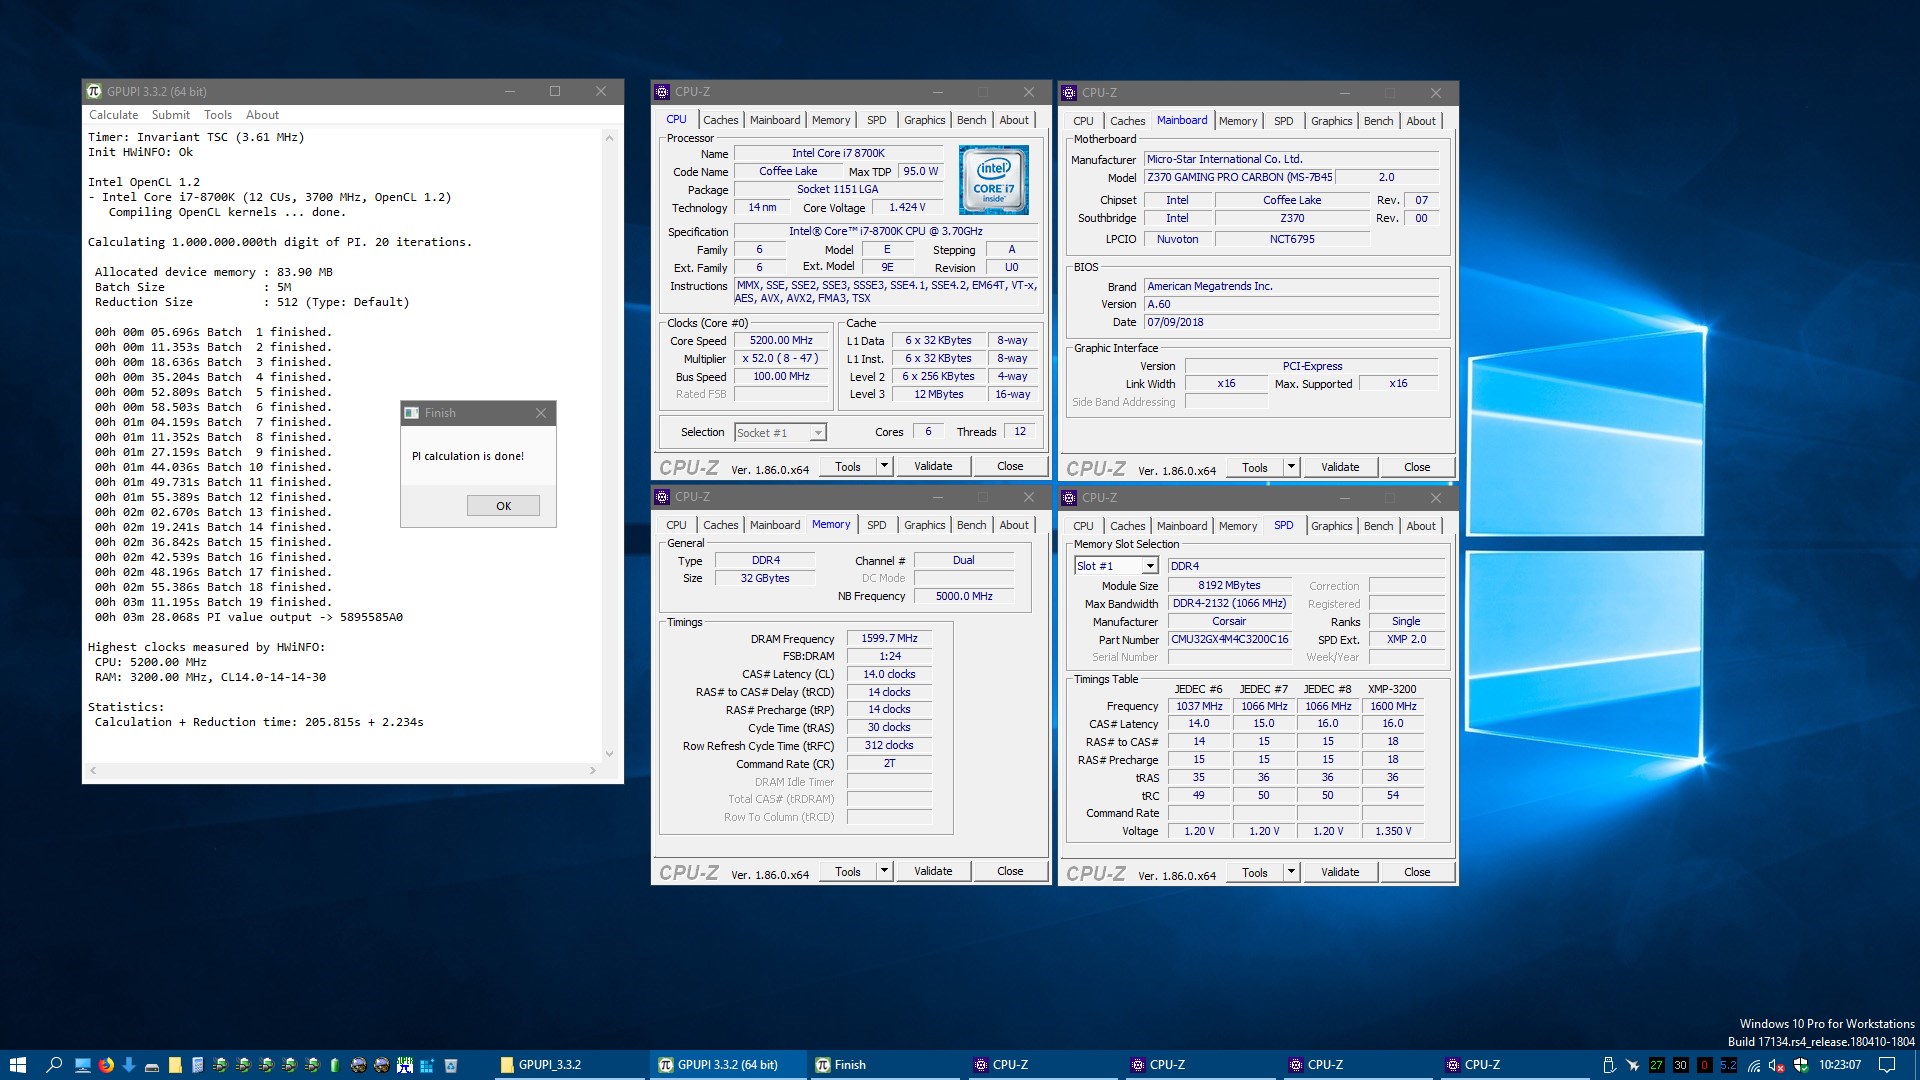This screenshot has width=1920, height=1080.
Task: Click the drive icon in the taskbar
Action: 152,1067
